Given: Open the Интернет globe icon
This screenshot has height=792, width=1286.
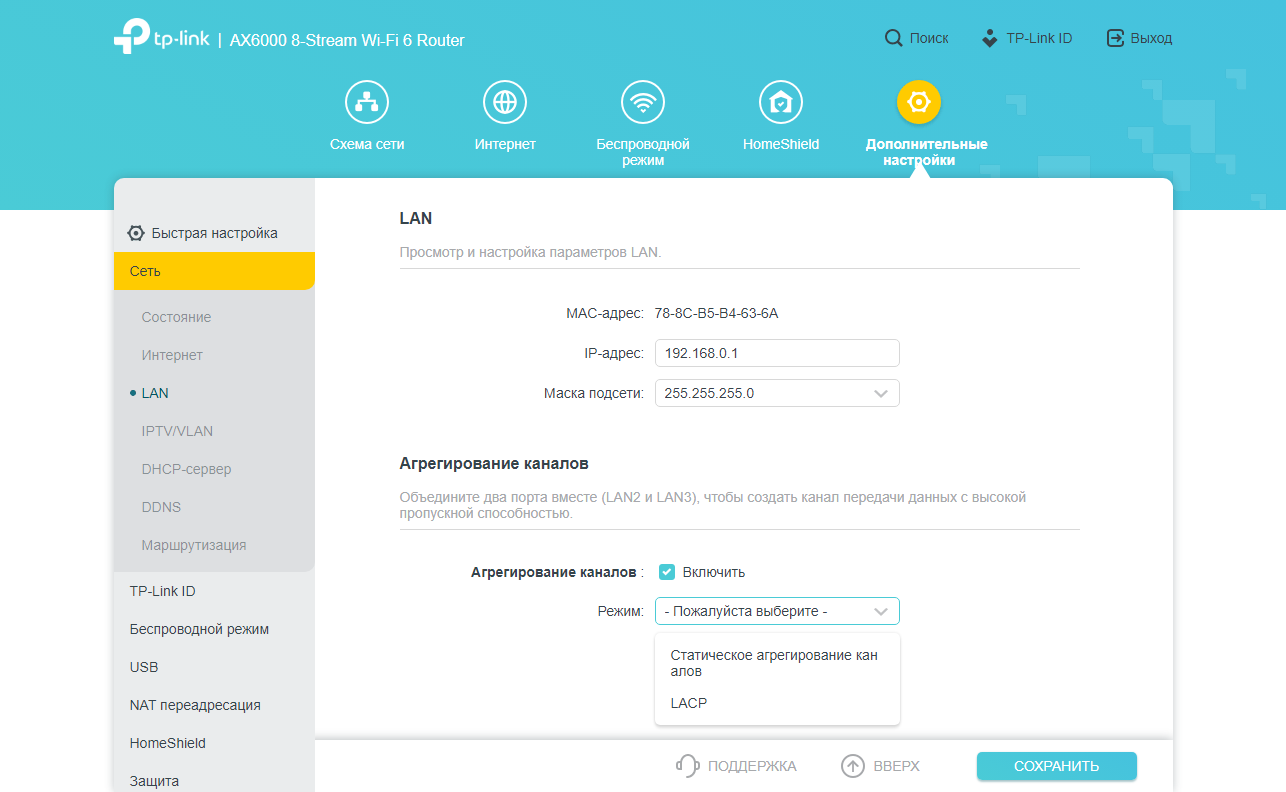Looking at the screenshot, I should 505,102.
